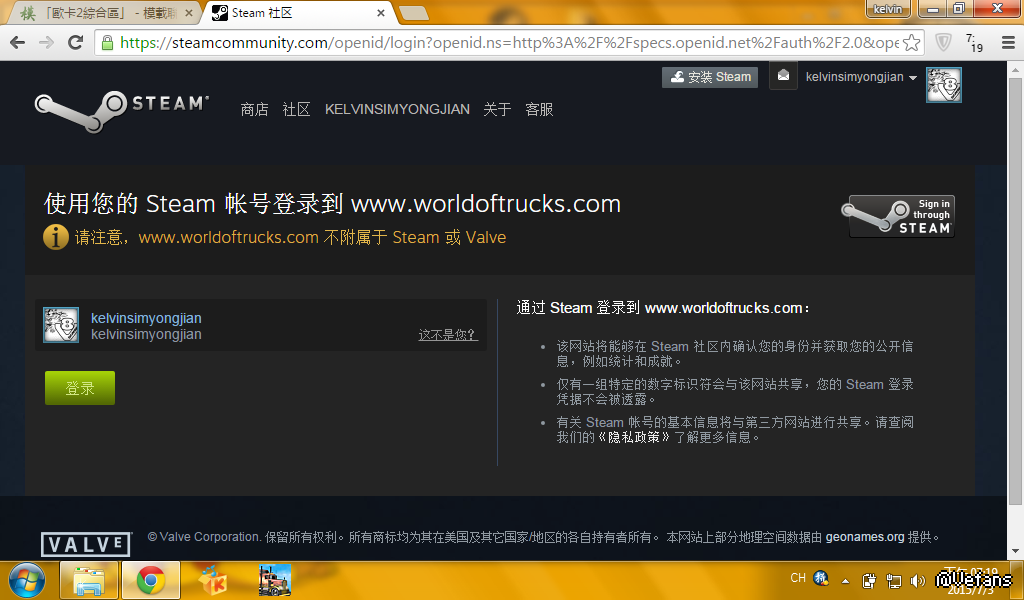Open the 隐私政策 privacy policy link
This screenshot has height=600, width=1024.
pyautogui.click(x=633, y=437)
